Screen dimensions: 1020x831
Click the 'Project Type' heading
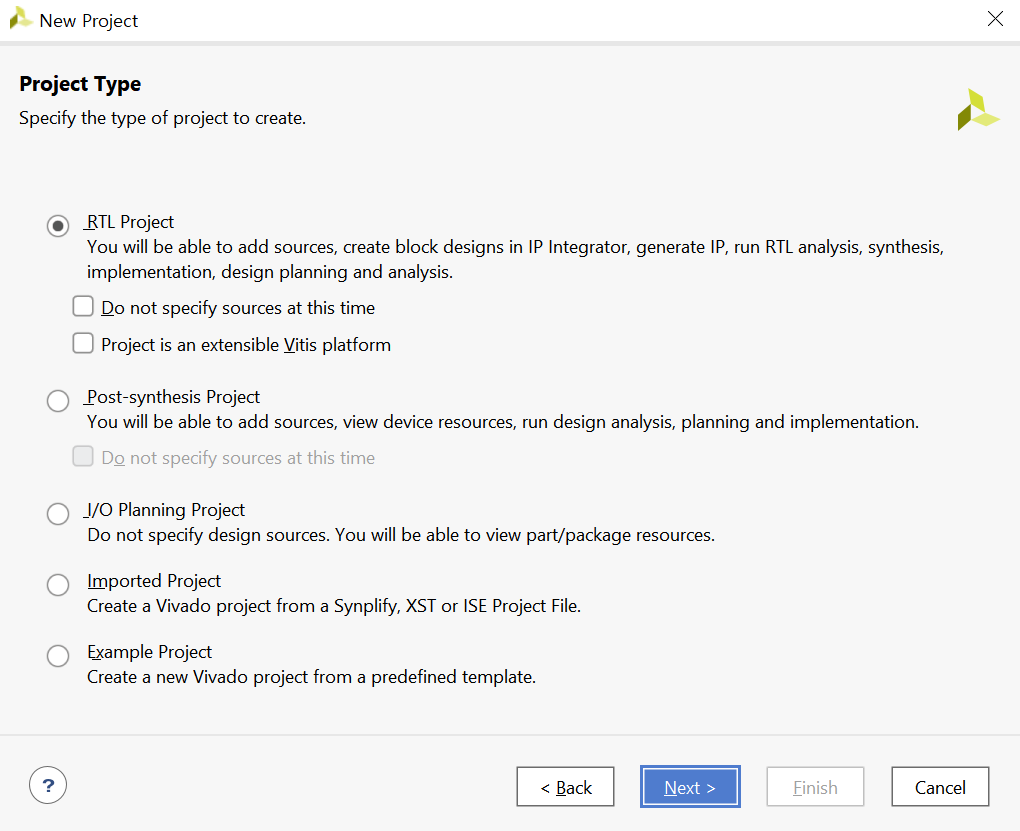point(80,84)
